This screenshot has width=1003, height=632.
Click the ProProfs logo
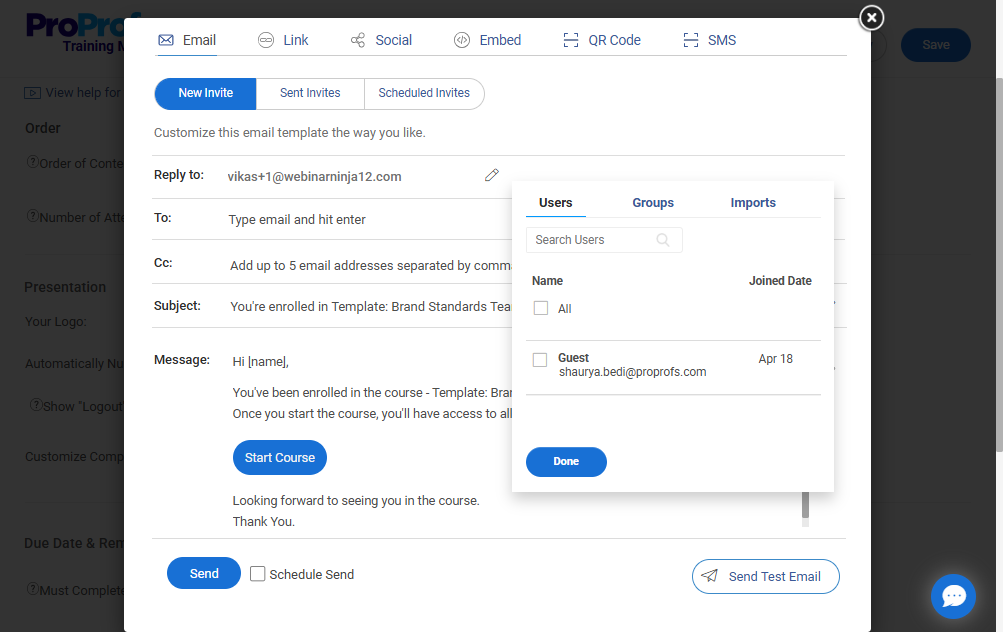(75, 33)
